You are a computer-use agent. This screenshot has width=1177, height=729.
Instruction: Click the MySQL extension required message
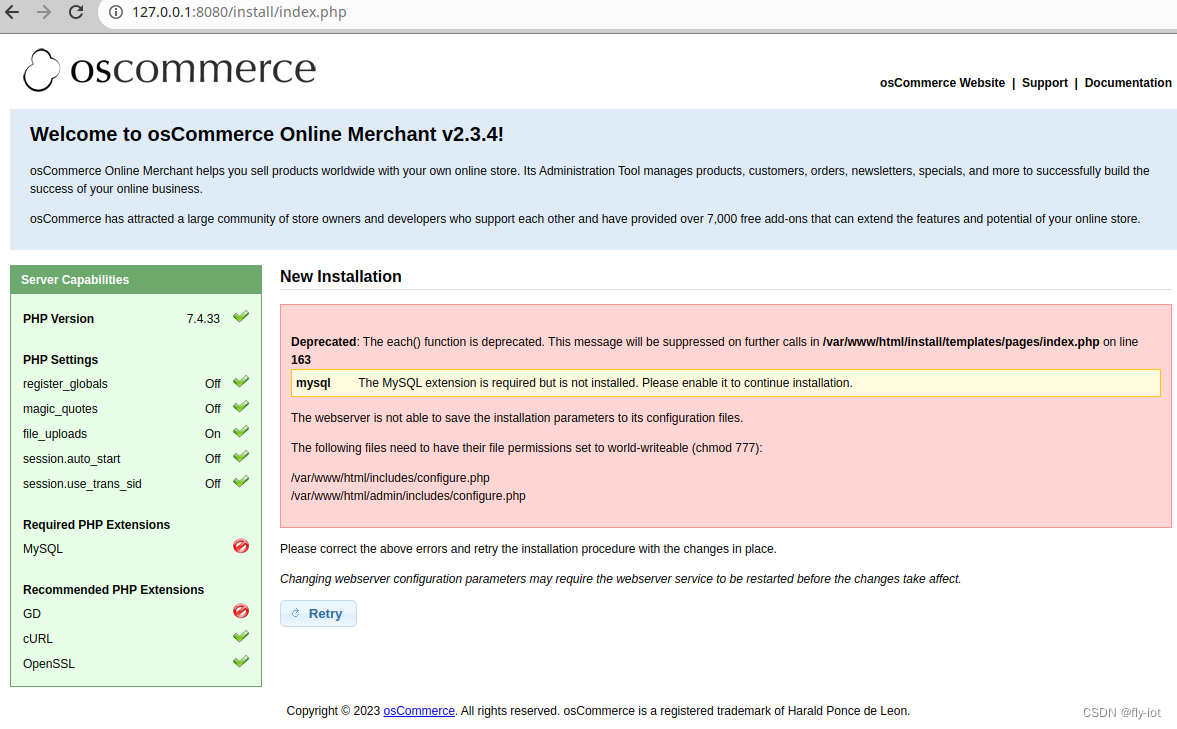click(605, 383)
